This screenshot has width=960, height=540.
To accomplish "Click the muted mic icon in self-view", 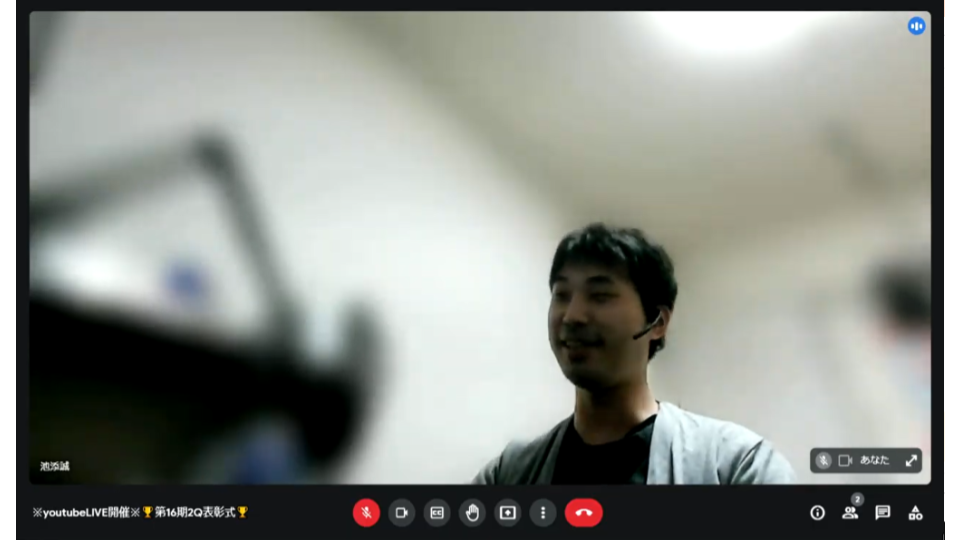I will click(823, 460).
